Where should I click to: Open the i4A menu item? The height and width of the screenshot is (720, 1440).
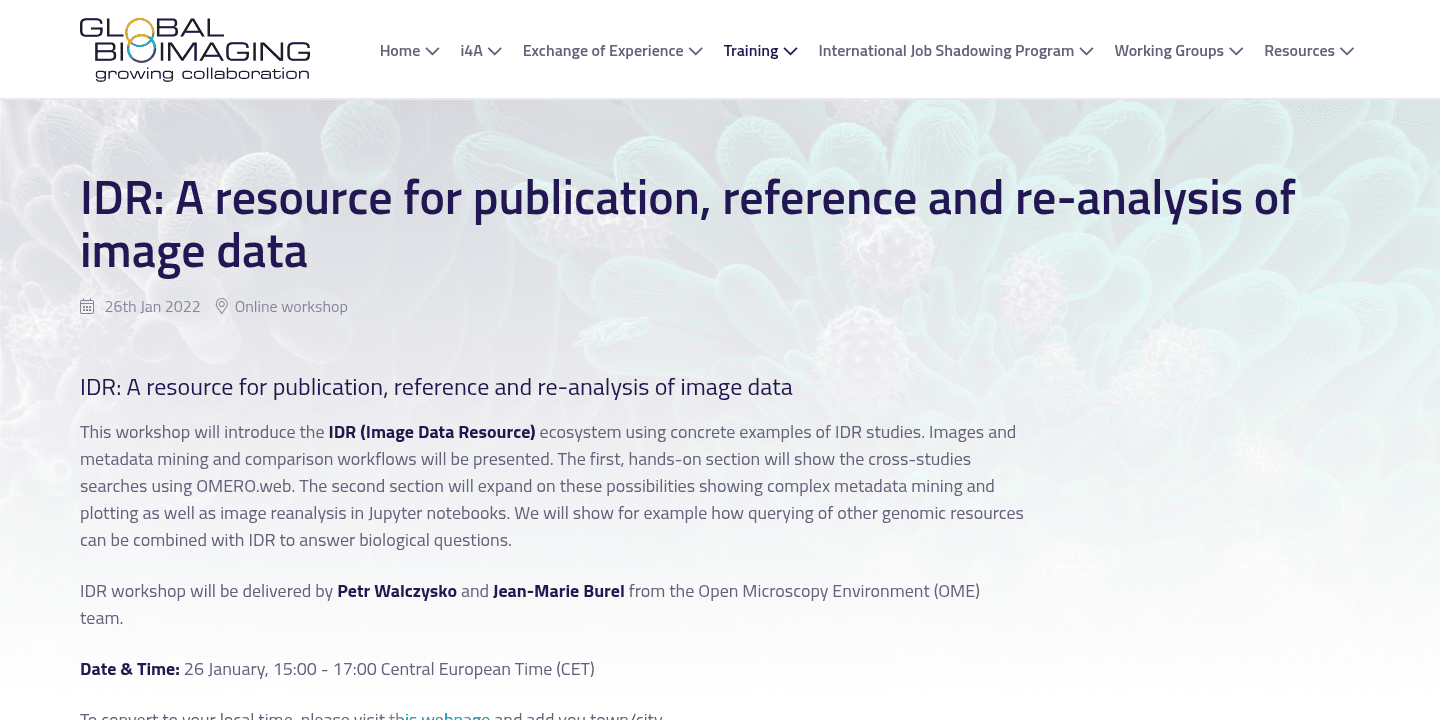point(470,50)
